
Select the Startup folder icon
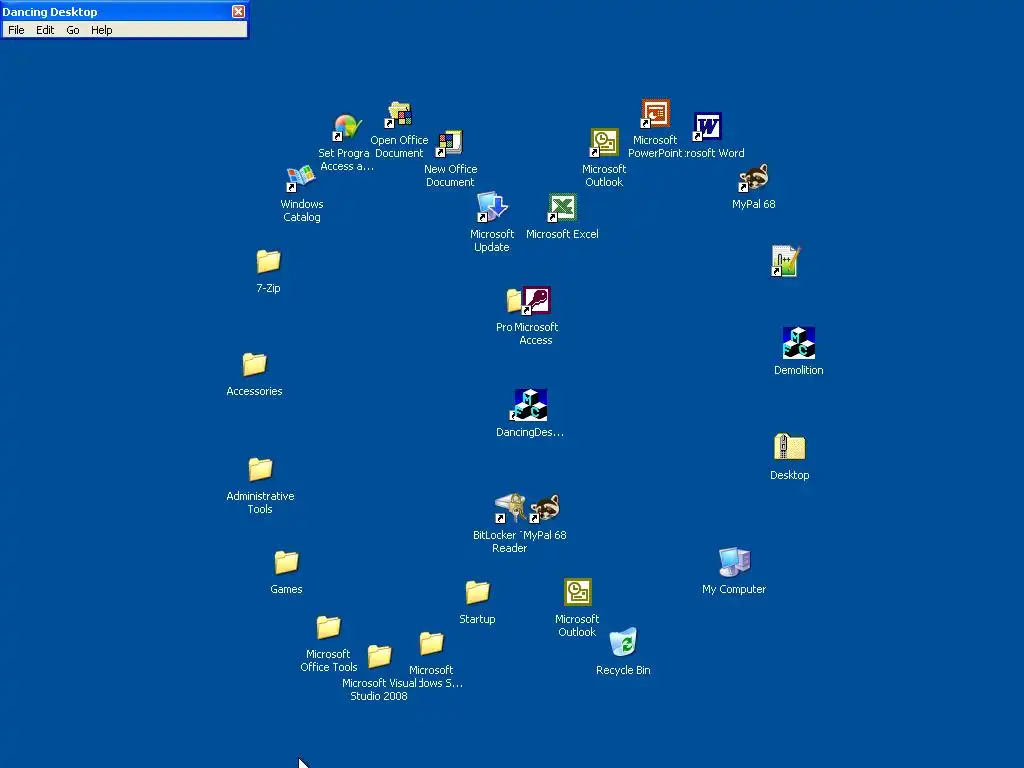pos(477,592)
